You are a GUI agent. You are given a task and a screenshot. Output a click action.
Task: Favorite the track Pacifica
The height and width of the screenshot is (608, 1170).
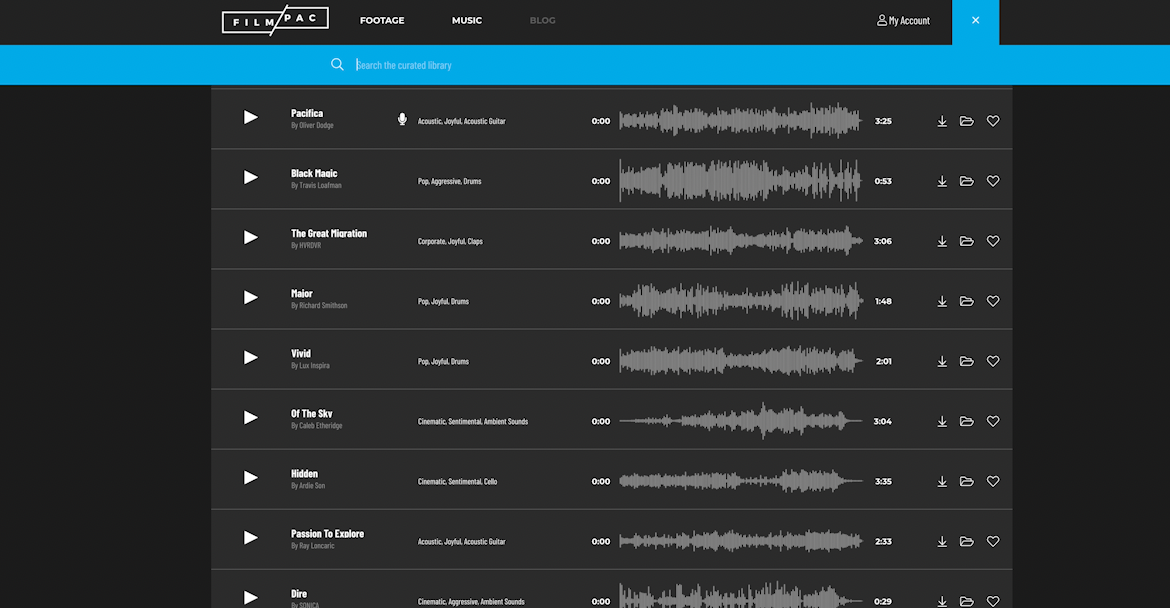tap(992, 120)
